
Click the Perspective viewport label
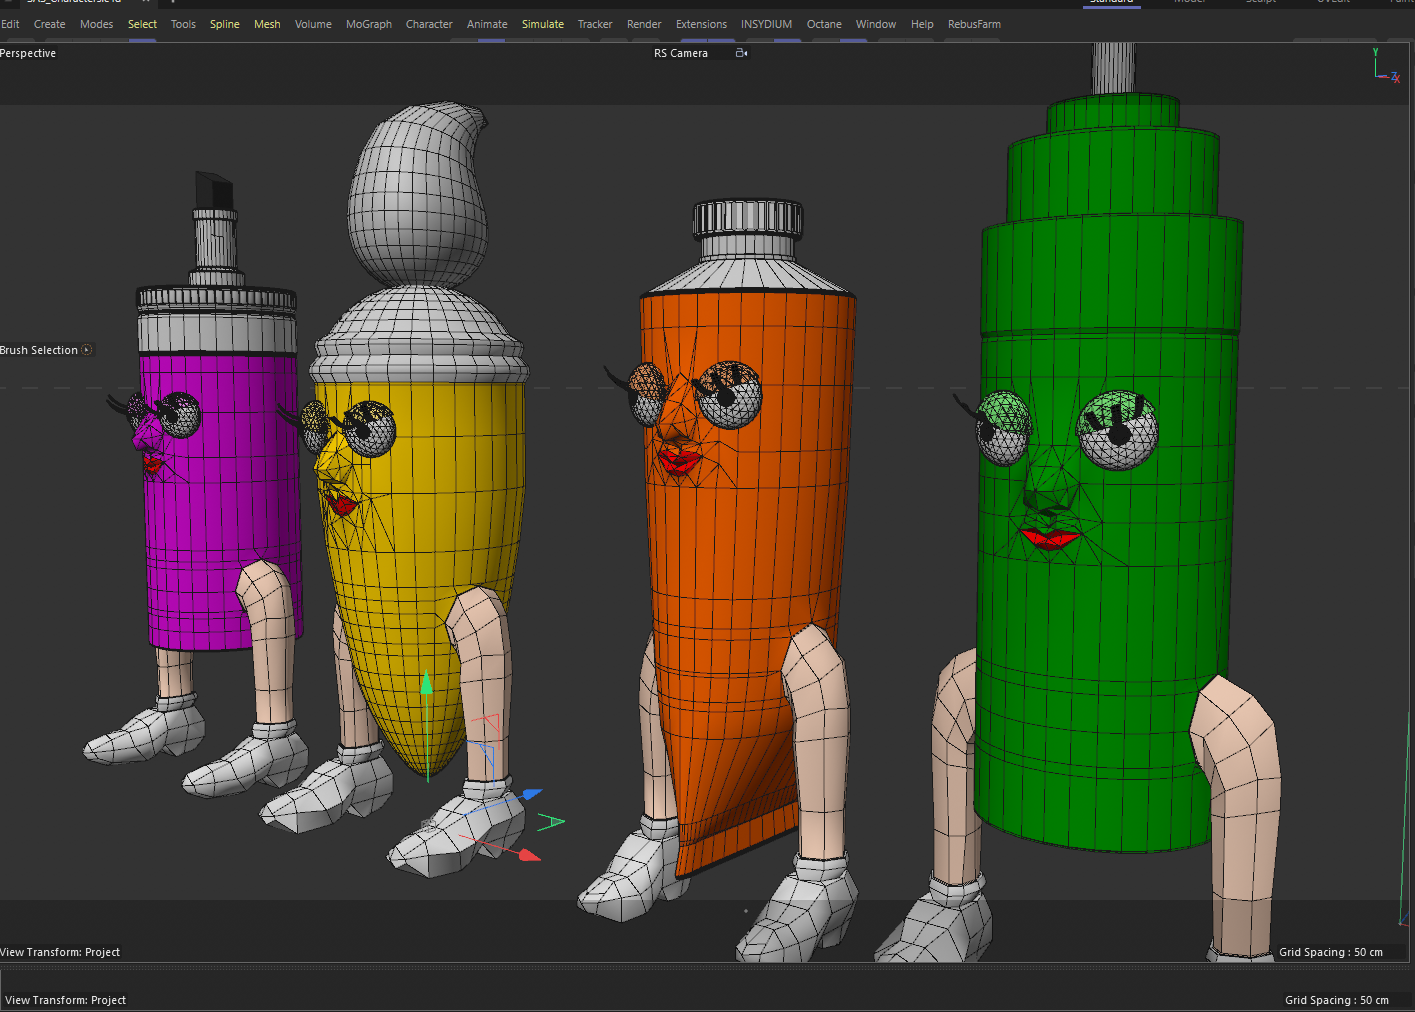click(28, 53)
